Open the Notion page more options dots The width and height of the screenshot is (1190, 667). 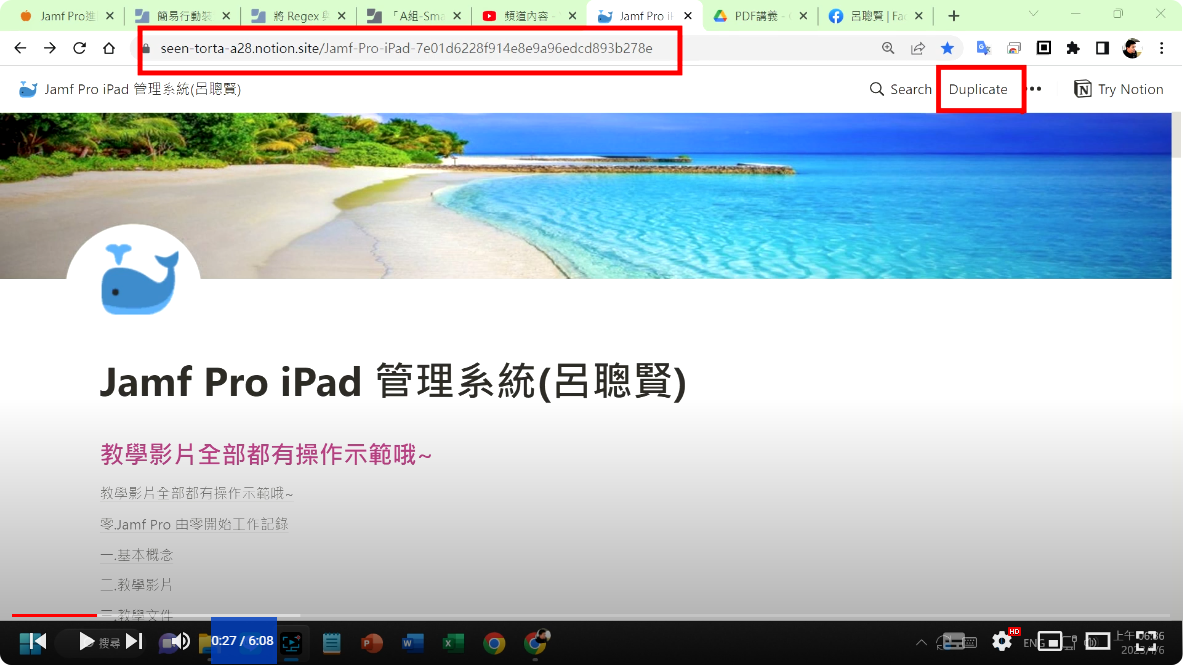pos(1035,90)
